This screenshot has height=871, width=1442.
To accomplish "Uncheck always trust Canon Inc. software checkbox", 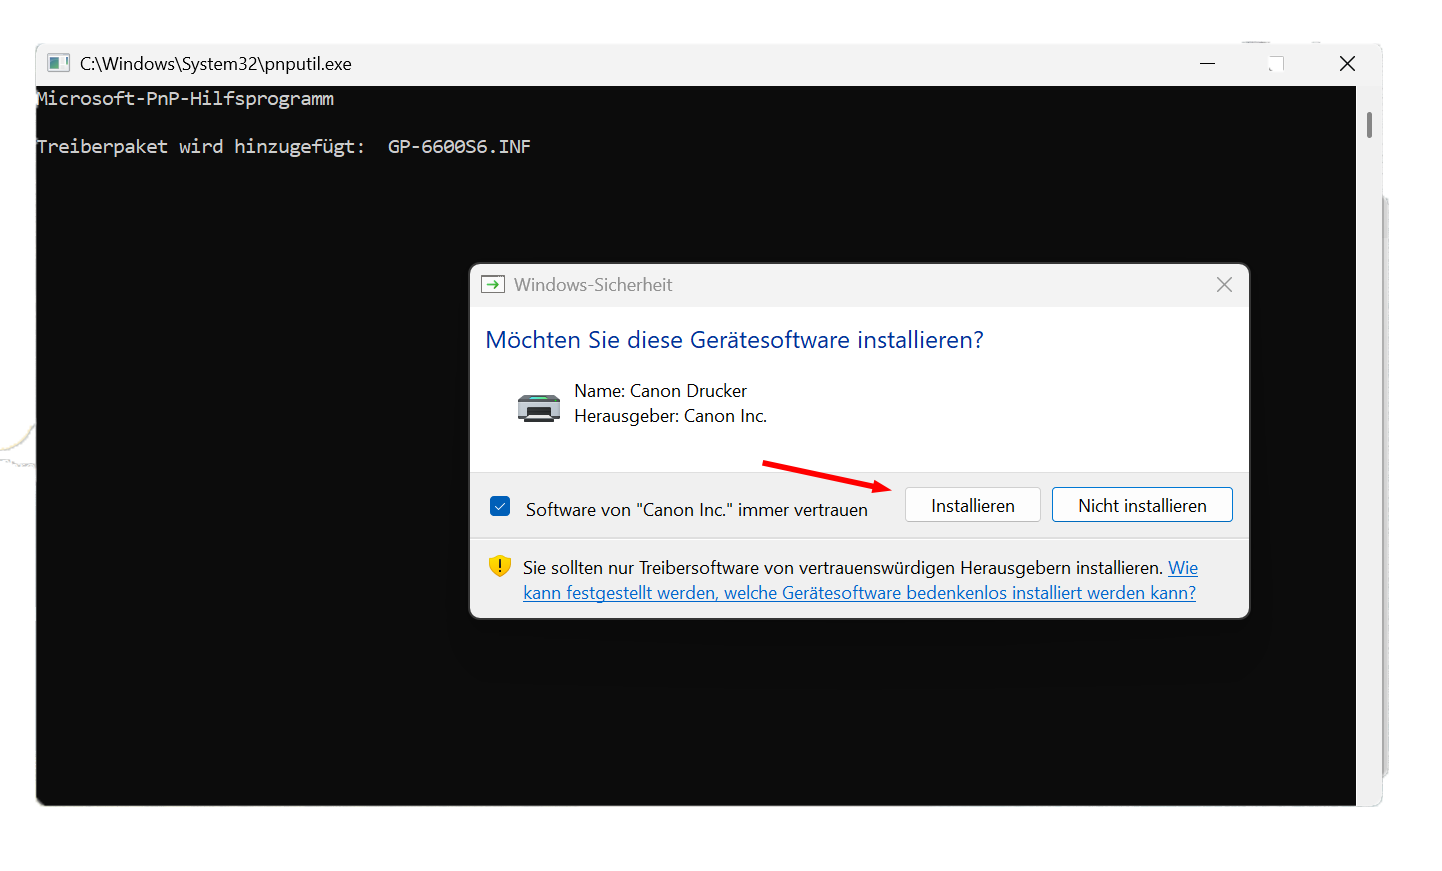I will point(500,506).
